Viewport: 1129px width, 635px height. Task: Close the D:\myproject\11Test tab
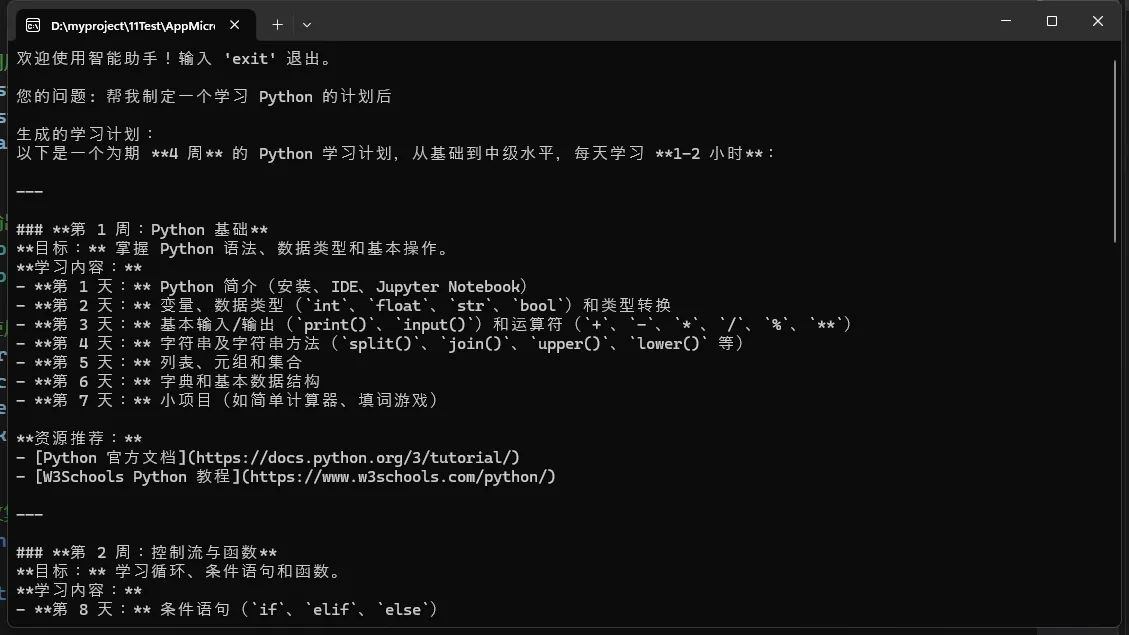pyautogui.click(x=236, y=25)
